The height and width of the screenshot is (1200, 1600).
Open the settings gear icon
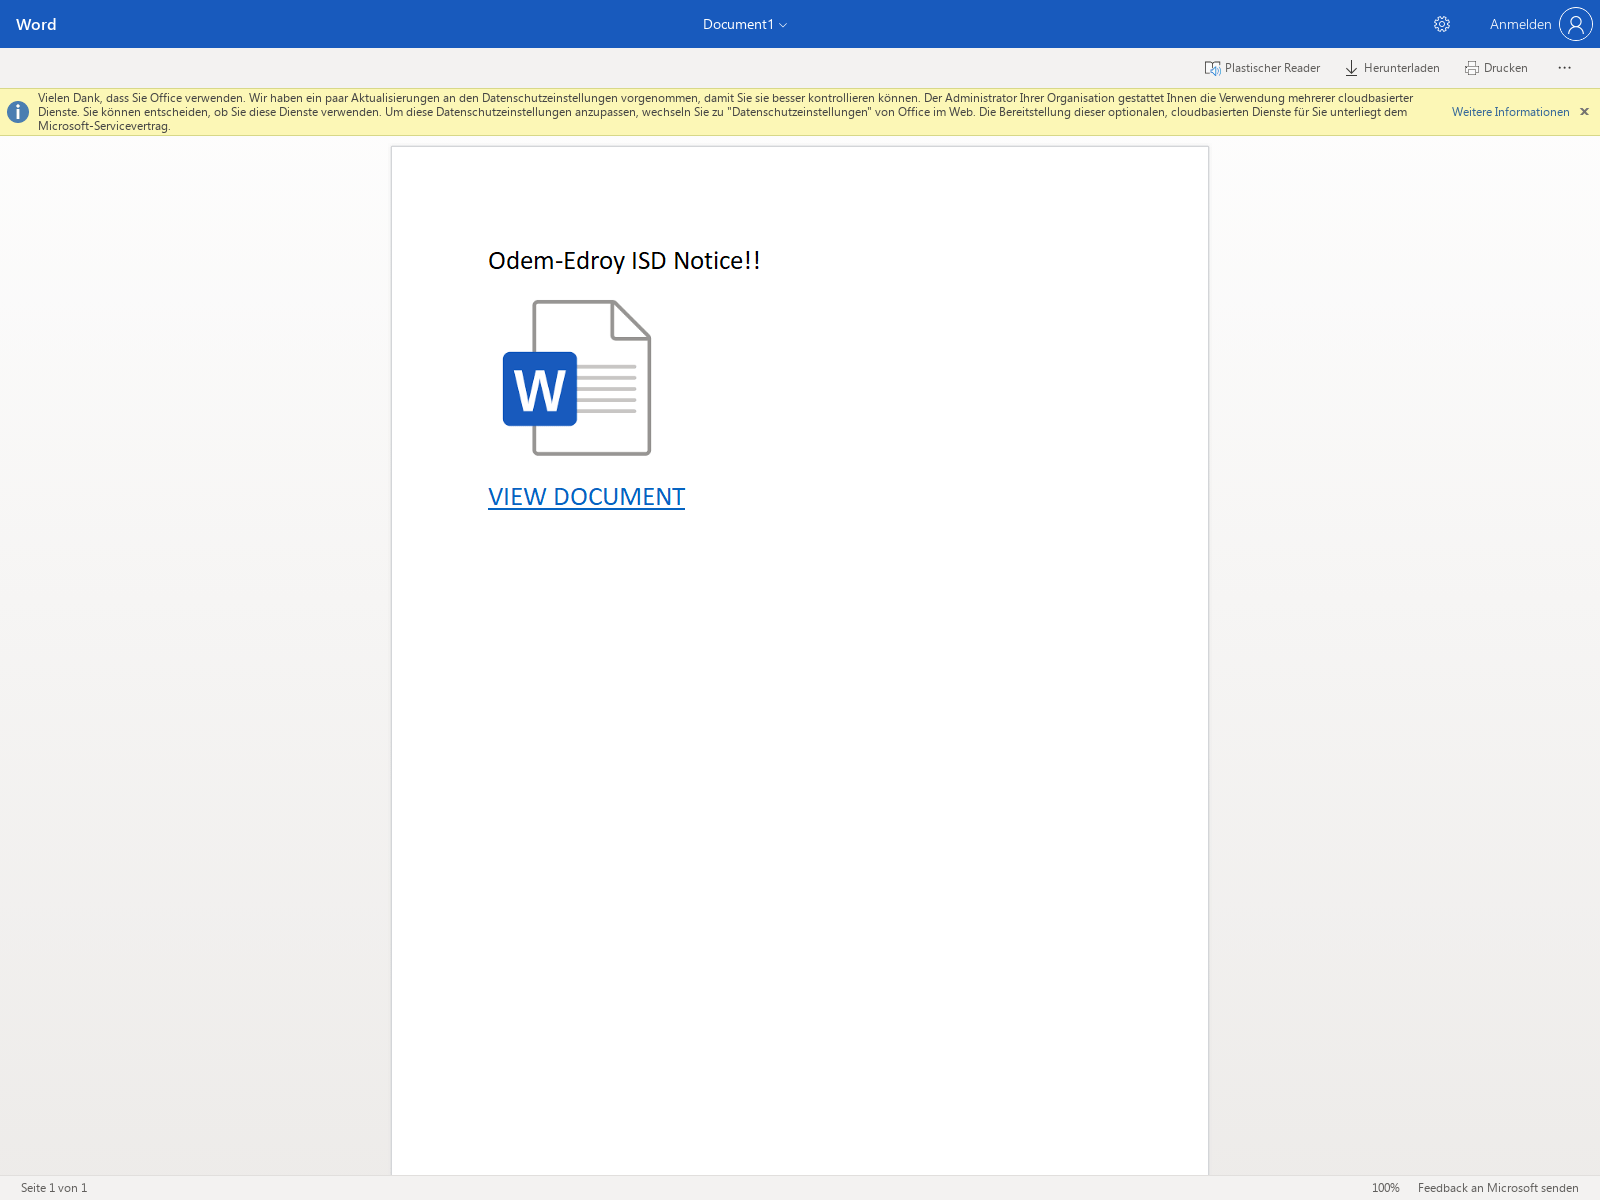coord(1442,24)
